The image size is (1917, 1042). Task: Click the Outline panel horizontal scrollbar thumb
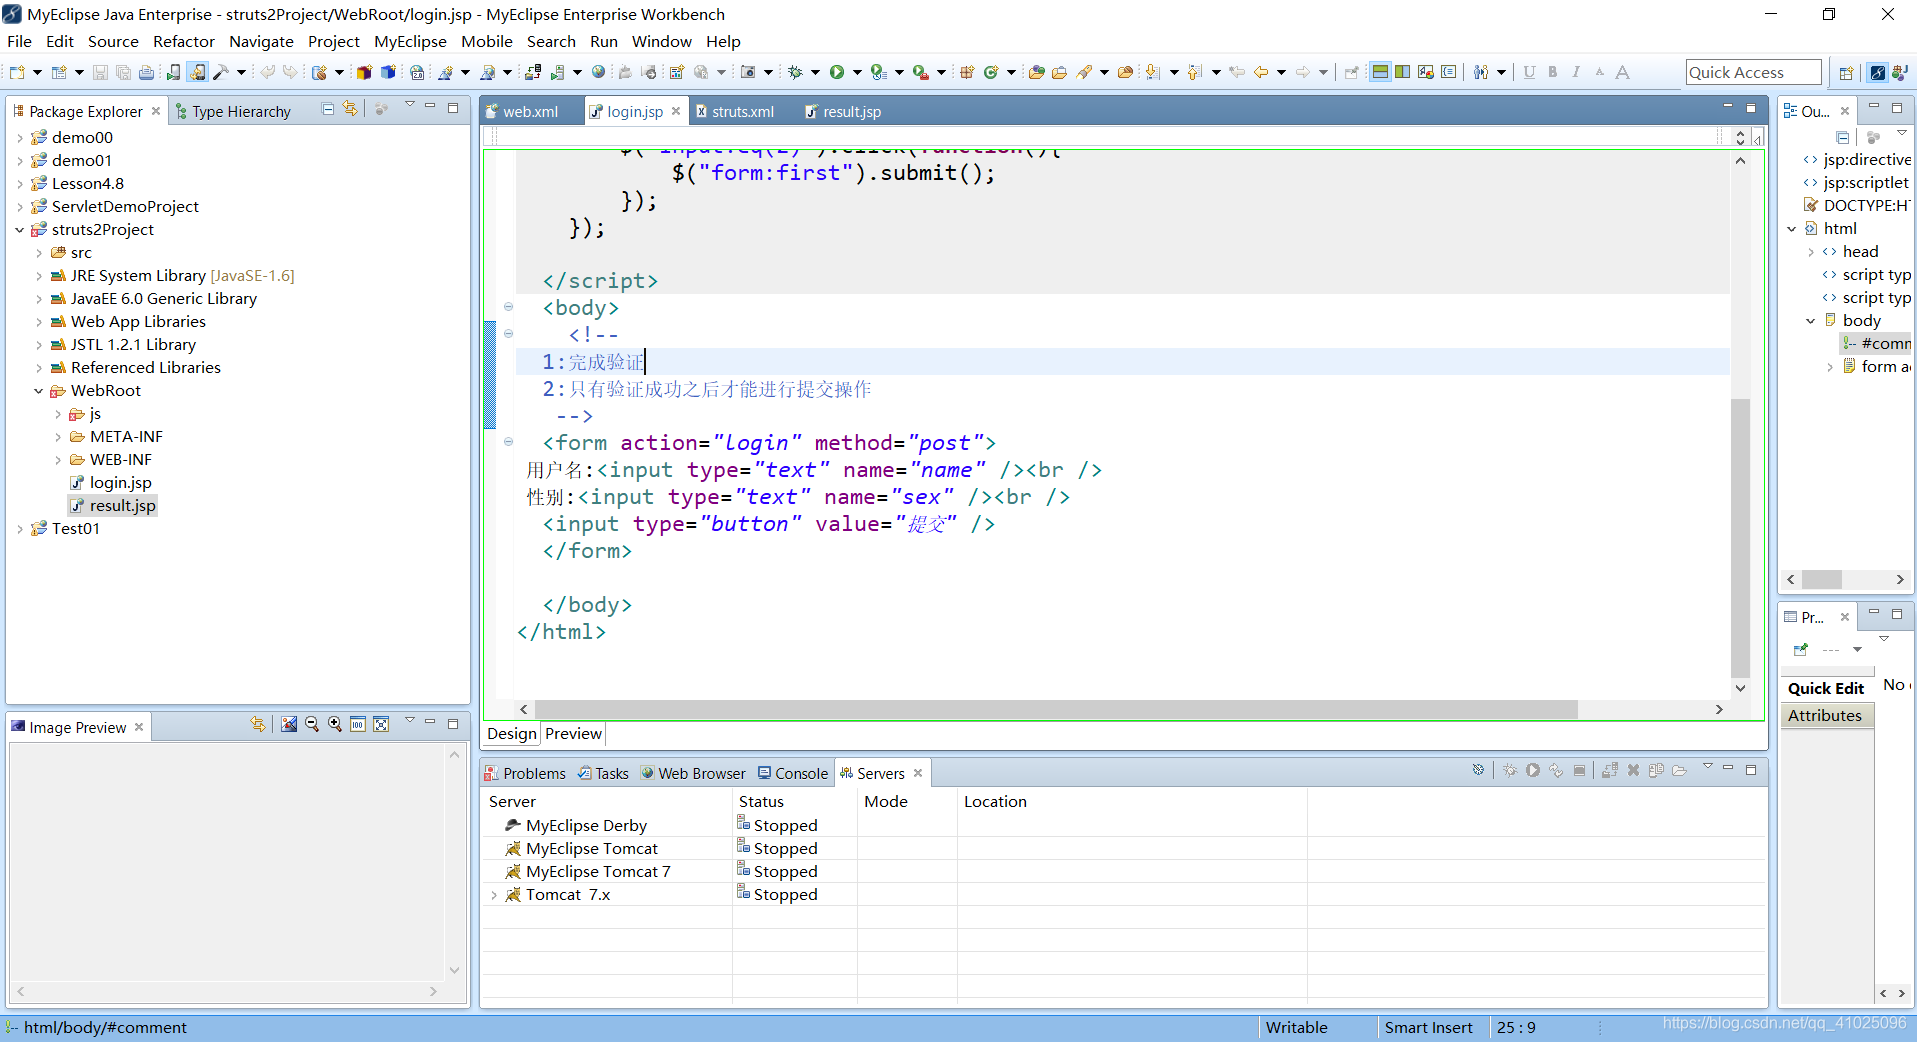[x=1822, y=579]
